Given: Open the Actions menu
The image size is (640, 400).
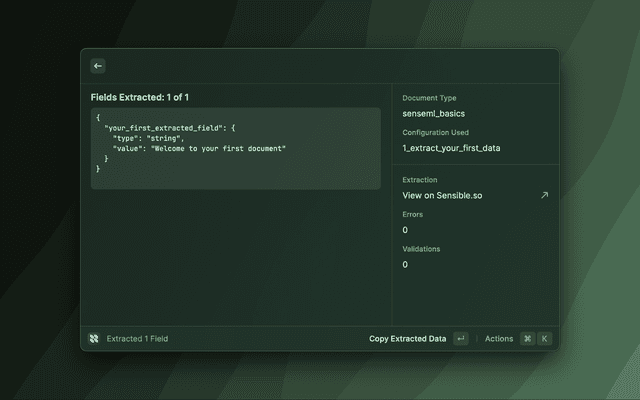Looking at the screenshot, I should (499, 339).
